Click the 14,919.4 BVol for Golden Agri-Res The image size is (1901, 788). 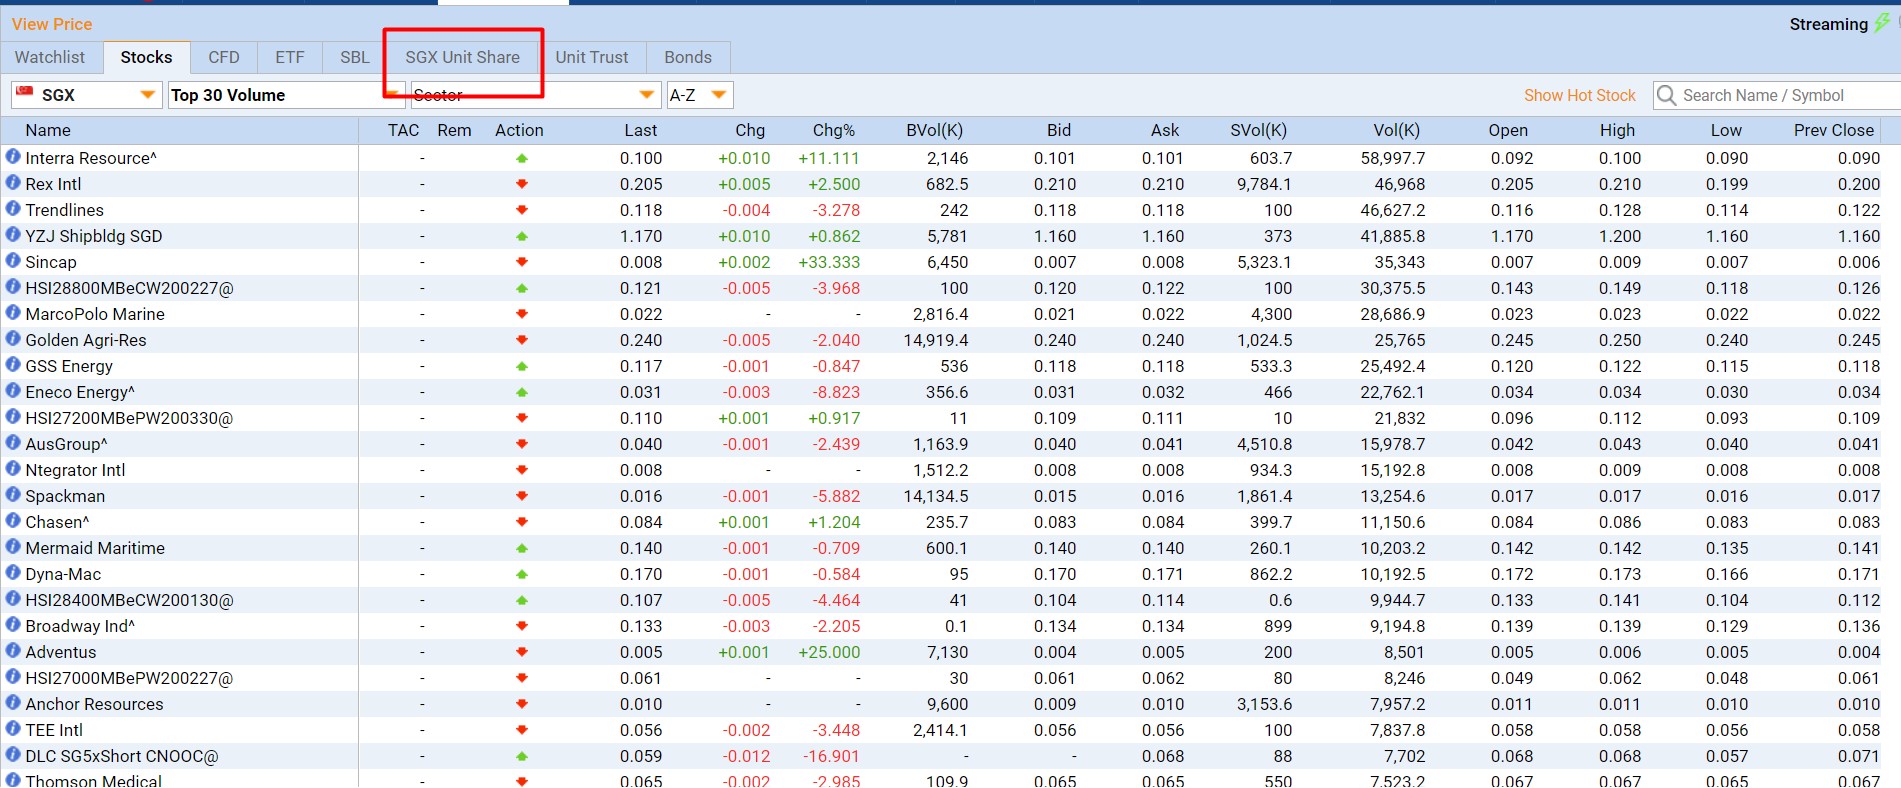click(935, 340)
